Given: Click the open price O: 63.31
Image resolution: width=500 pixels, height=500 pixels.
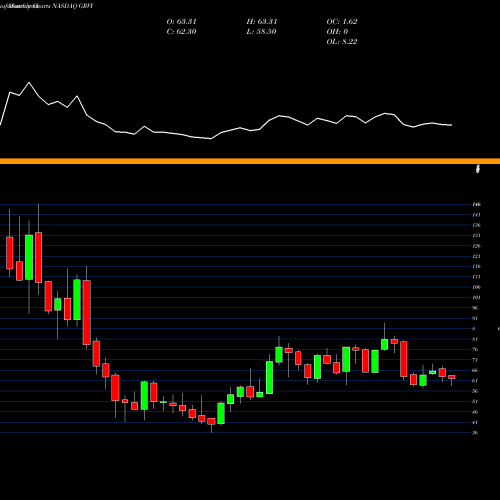Looking at the screenshot, I should point(181,22).
